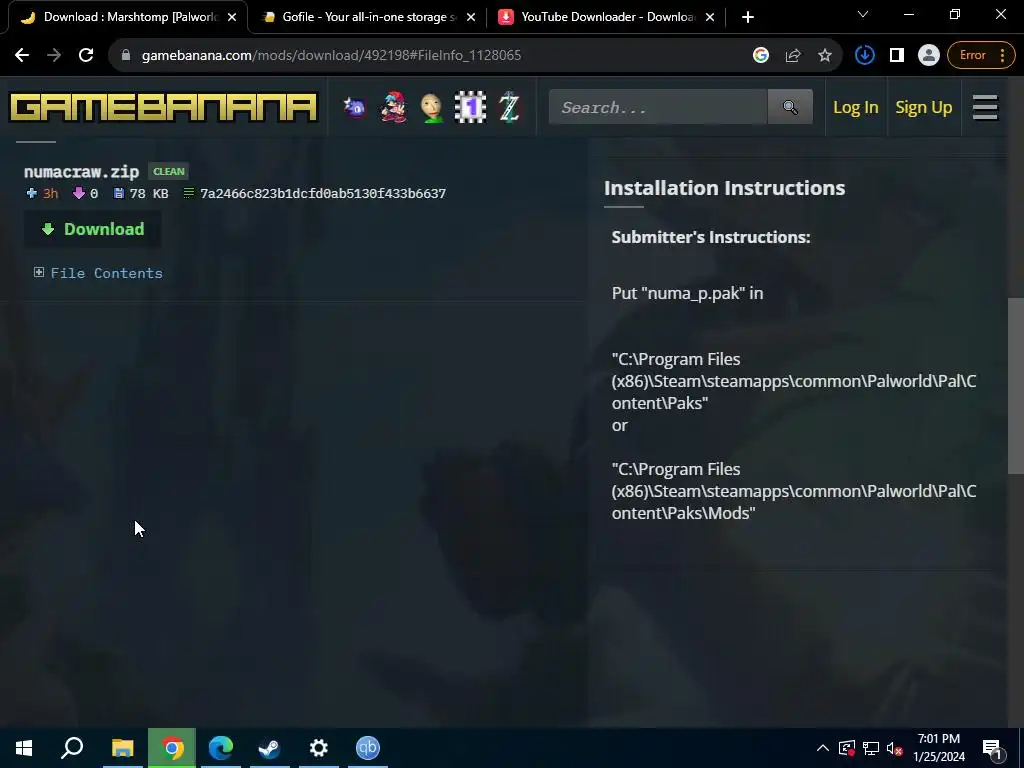Select the numacraw.zip file name

82,172
